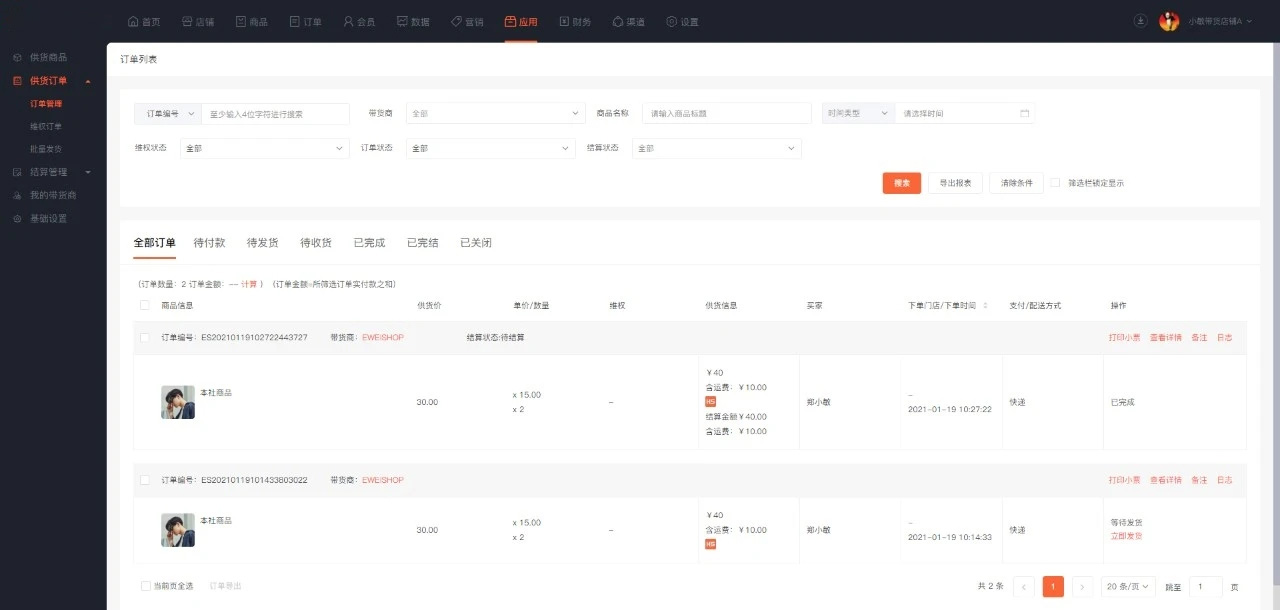Click 我的带货商 icon in sidebar
This screenshot has width=1280, height=610.
(x=17, y=195)
